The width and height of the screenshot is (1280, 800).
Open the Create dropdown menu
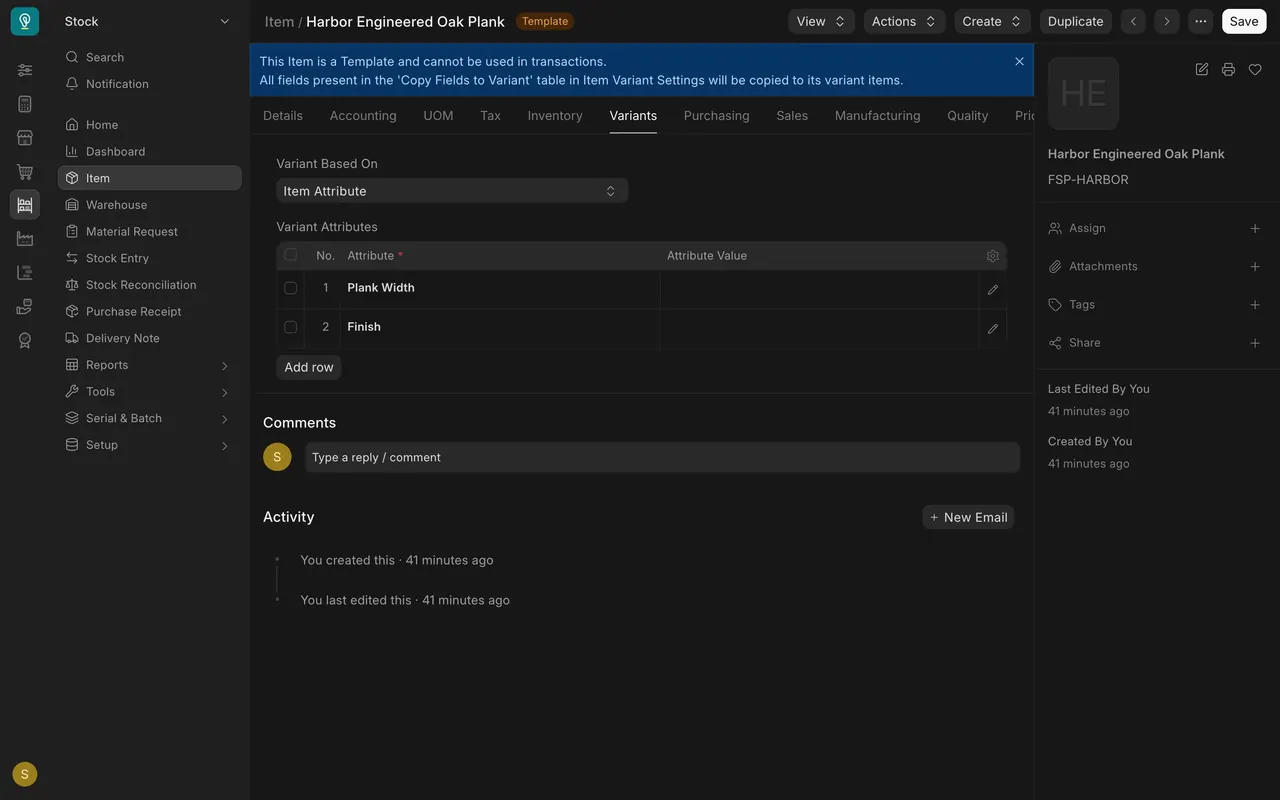pyautogui.click(x=993, y=21)
